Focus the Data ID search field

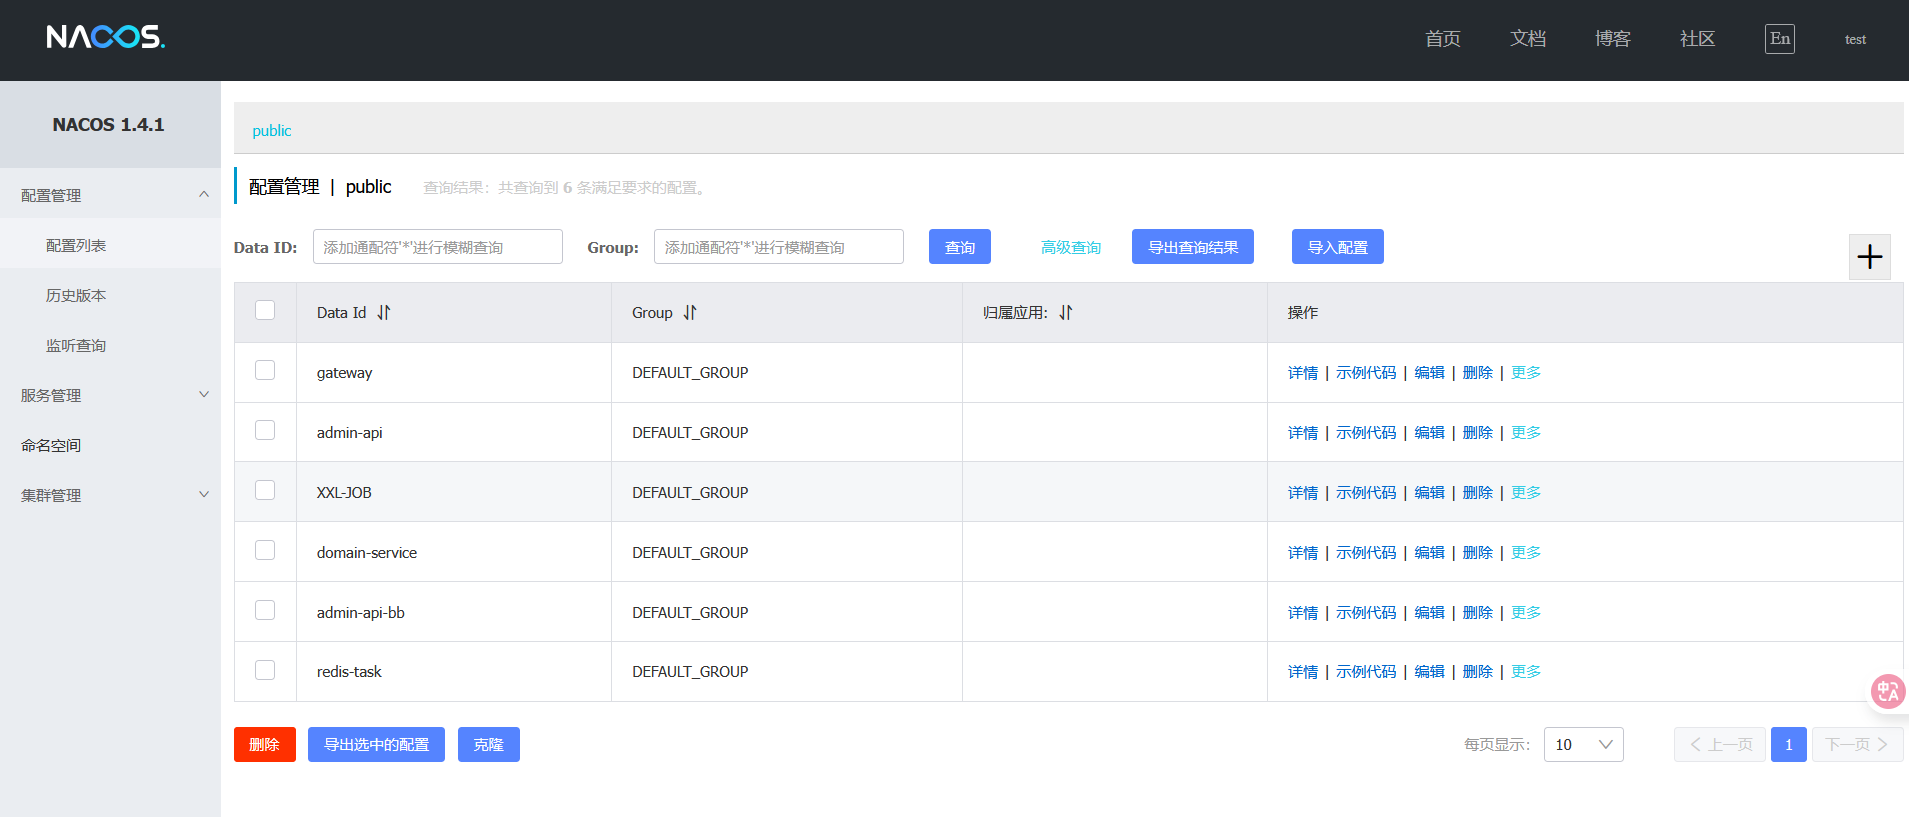[437, 247]
